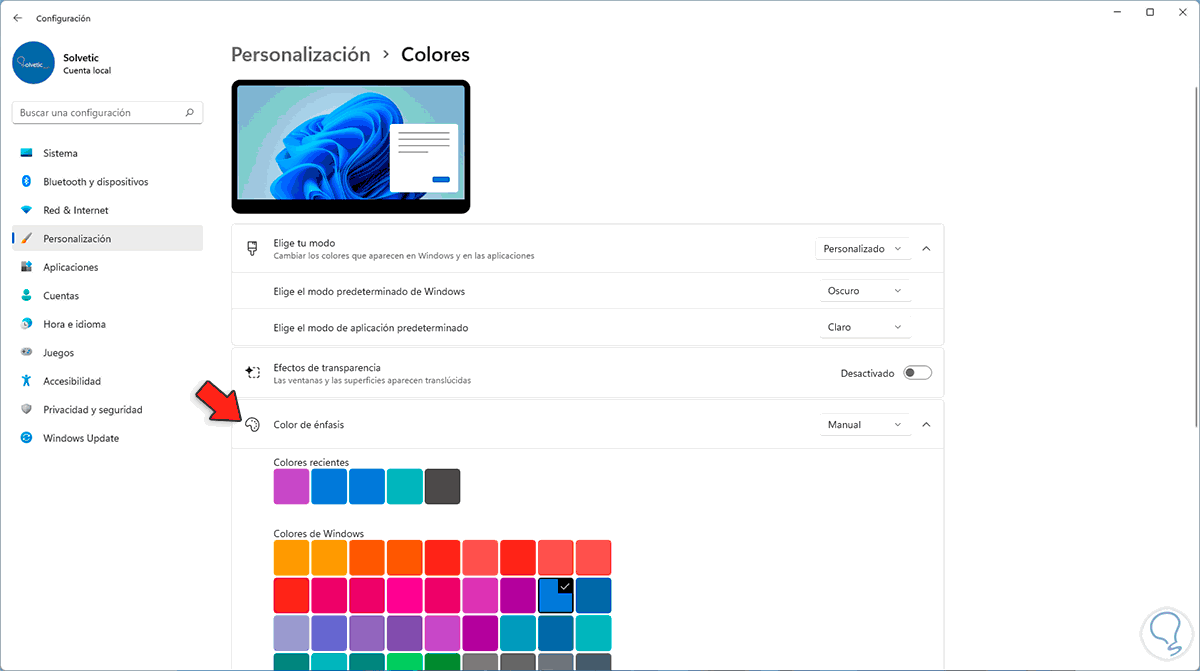Maximize the Configuración window
Image resolution: width=1200 pixels, height=671 pixels.
click(1150, 12)
